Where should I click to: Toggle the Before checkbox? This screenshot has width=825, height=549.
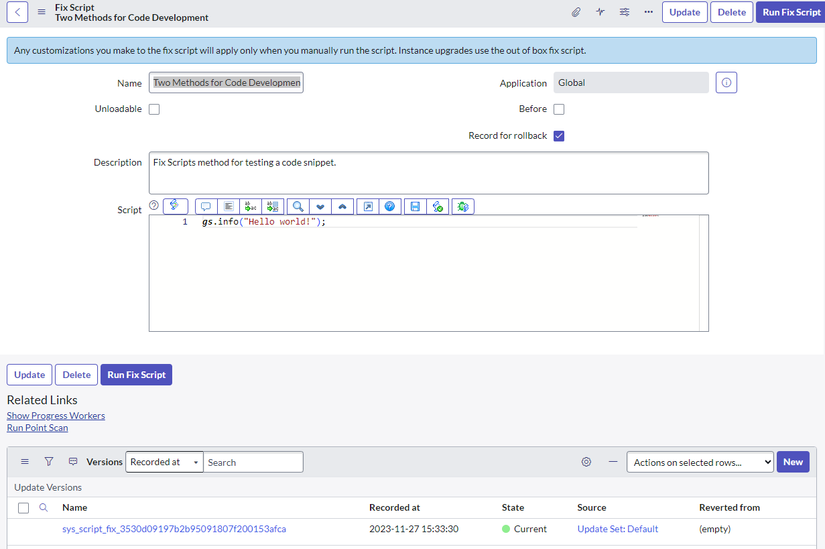(x=559, y=109)
